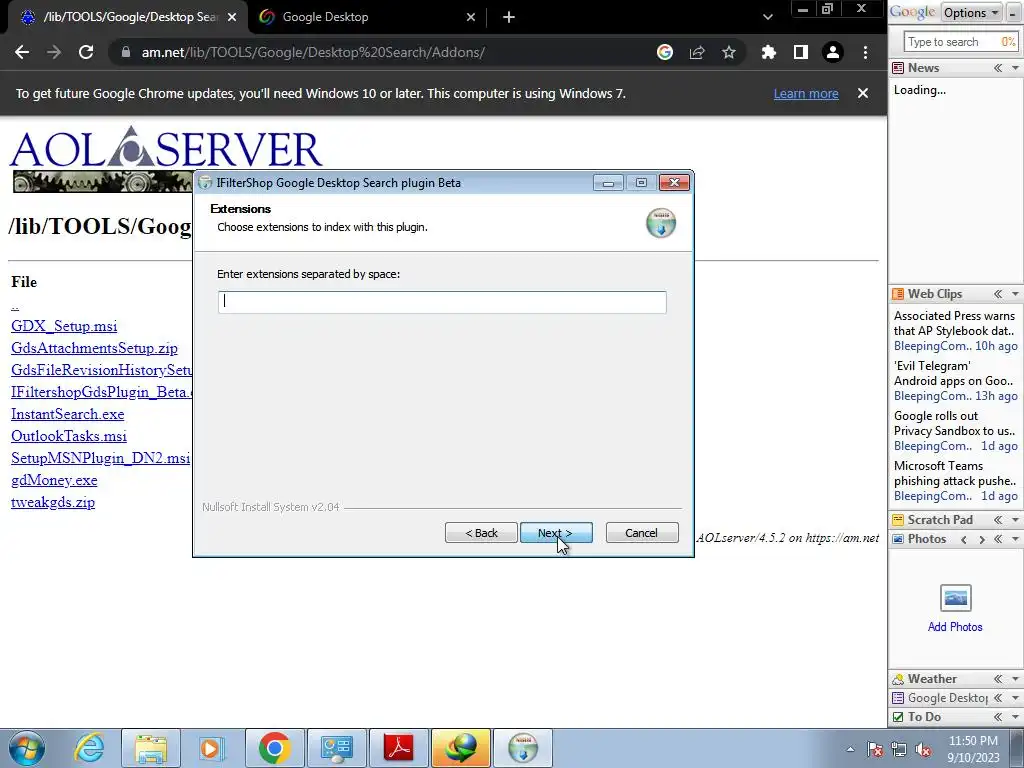Dismiss the Chrome update notice
Screen dimensions: 1024x768
click(x=863, y=93)
